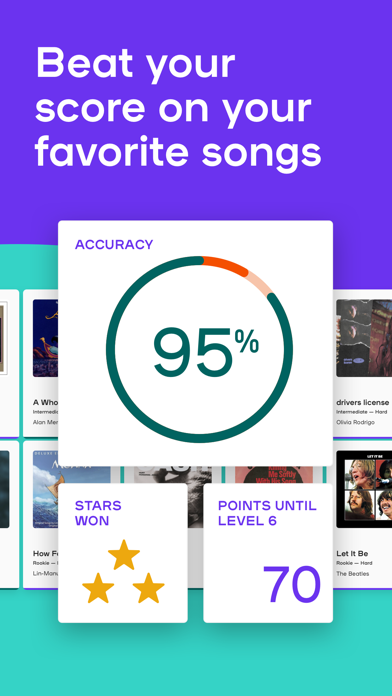Click the bottom-right gold star
This screenshot has width=392, height=696.
coord(149,588)
